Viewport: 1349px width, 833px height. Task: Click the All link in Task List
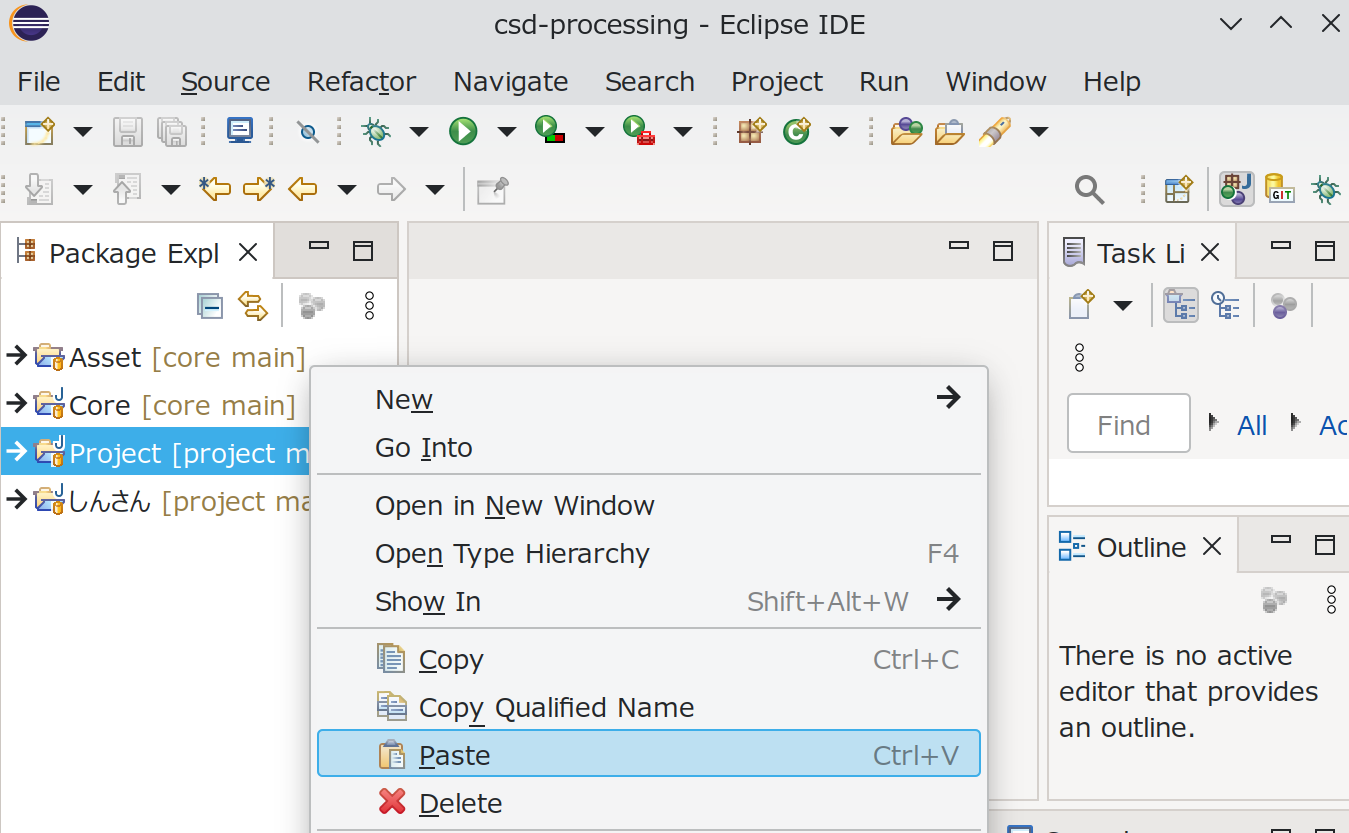pos(1252,426)
